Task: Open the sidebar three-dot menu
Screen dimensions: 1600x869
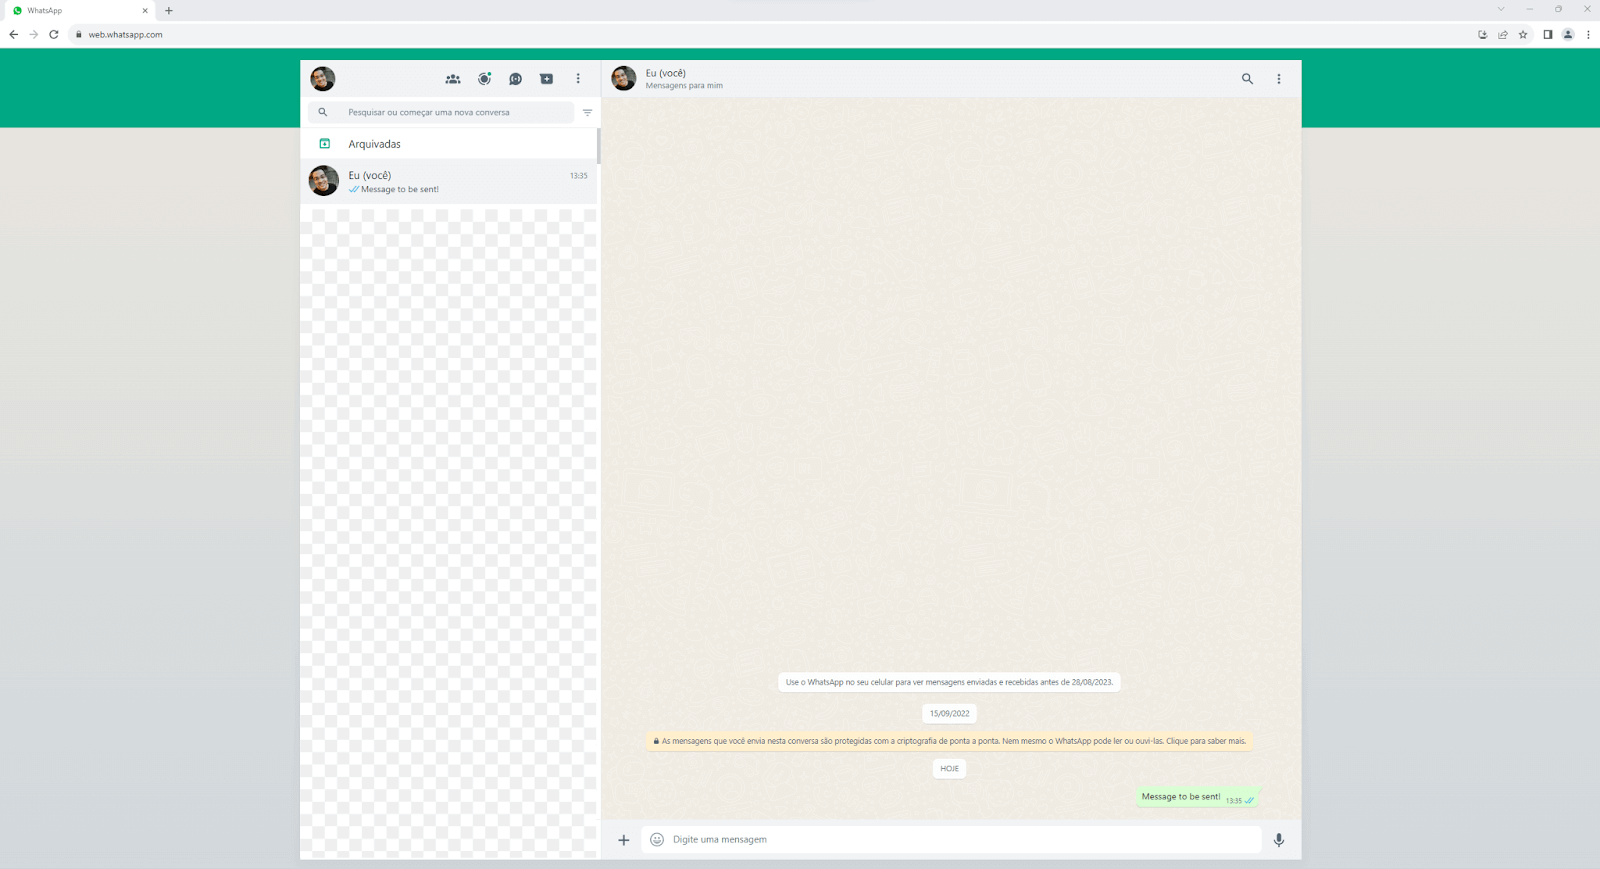Action: (578, 79)
